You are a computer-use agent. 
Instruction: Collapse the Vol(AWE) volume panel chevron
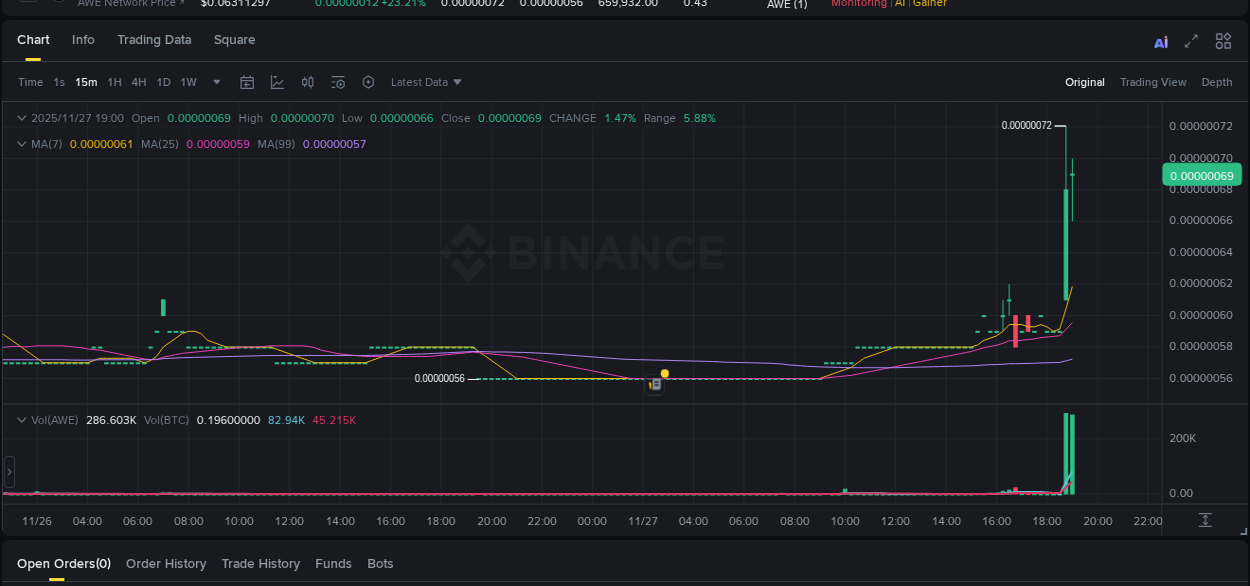point(21,420)
